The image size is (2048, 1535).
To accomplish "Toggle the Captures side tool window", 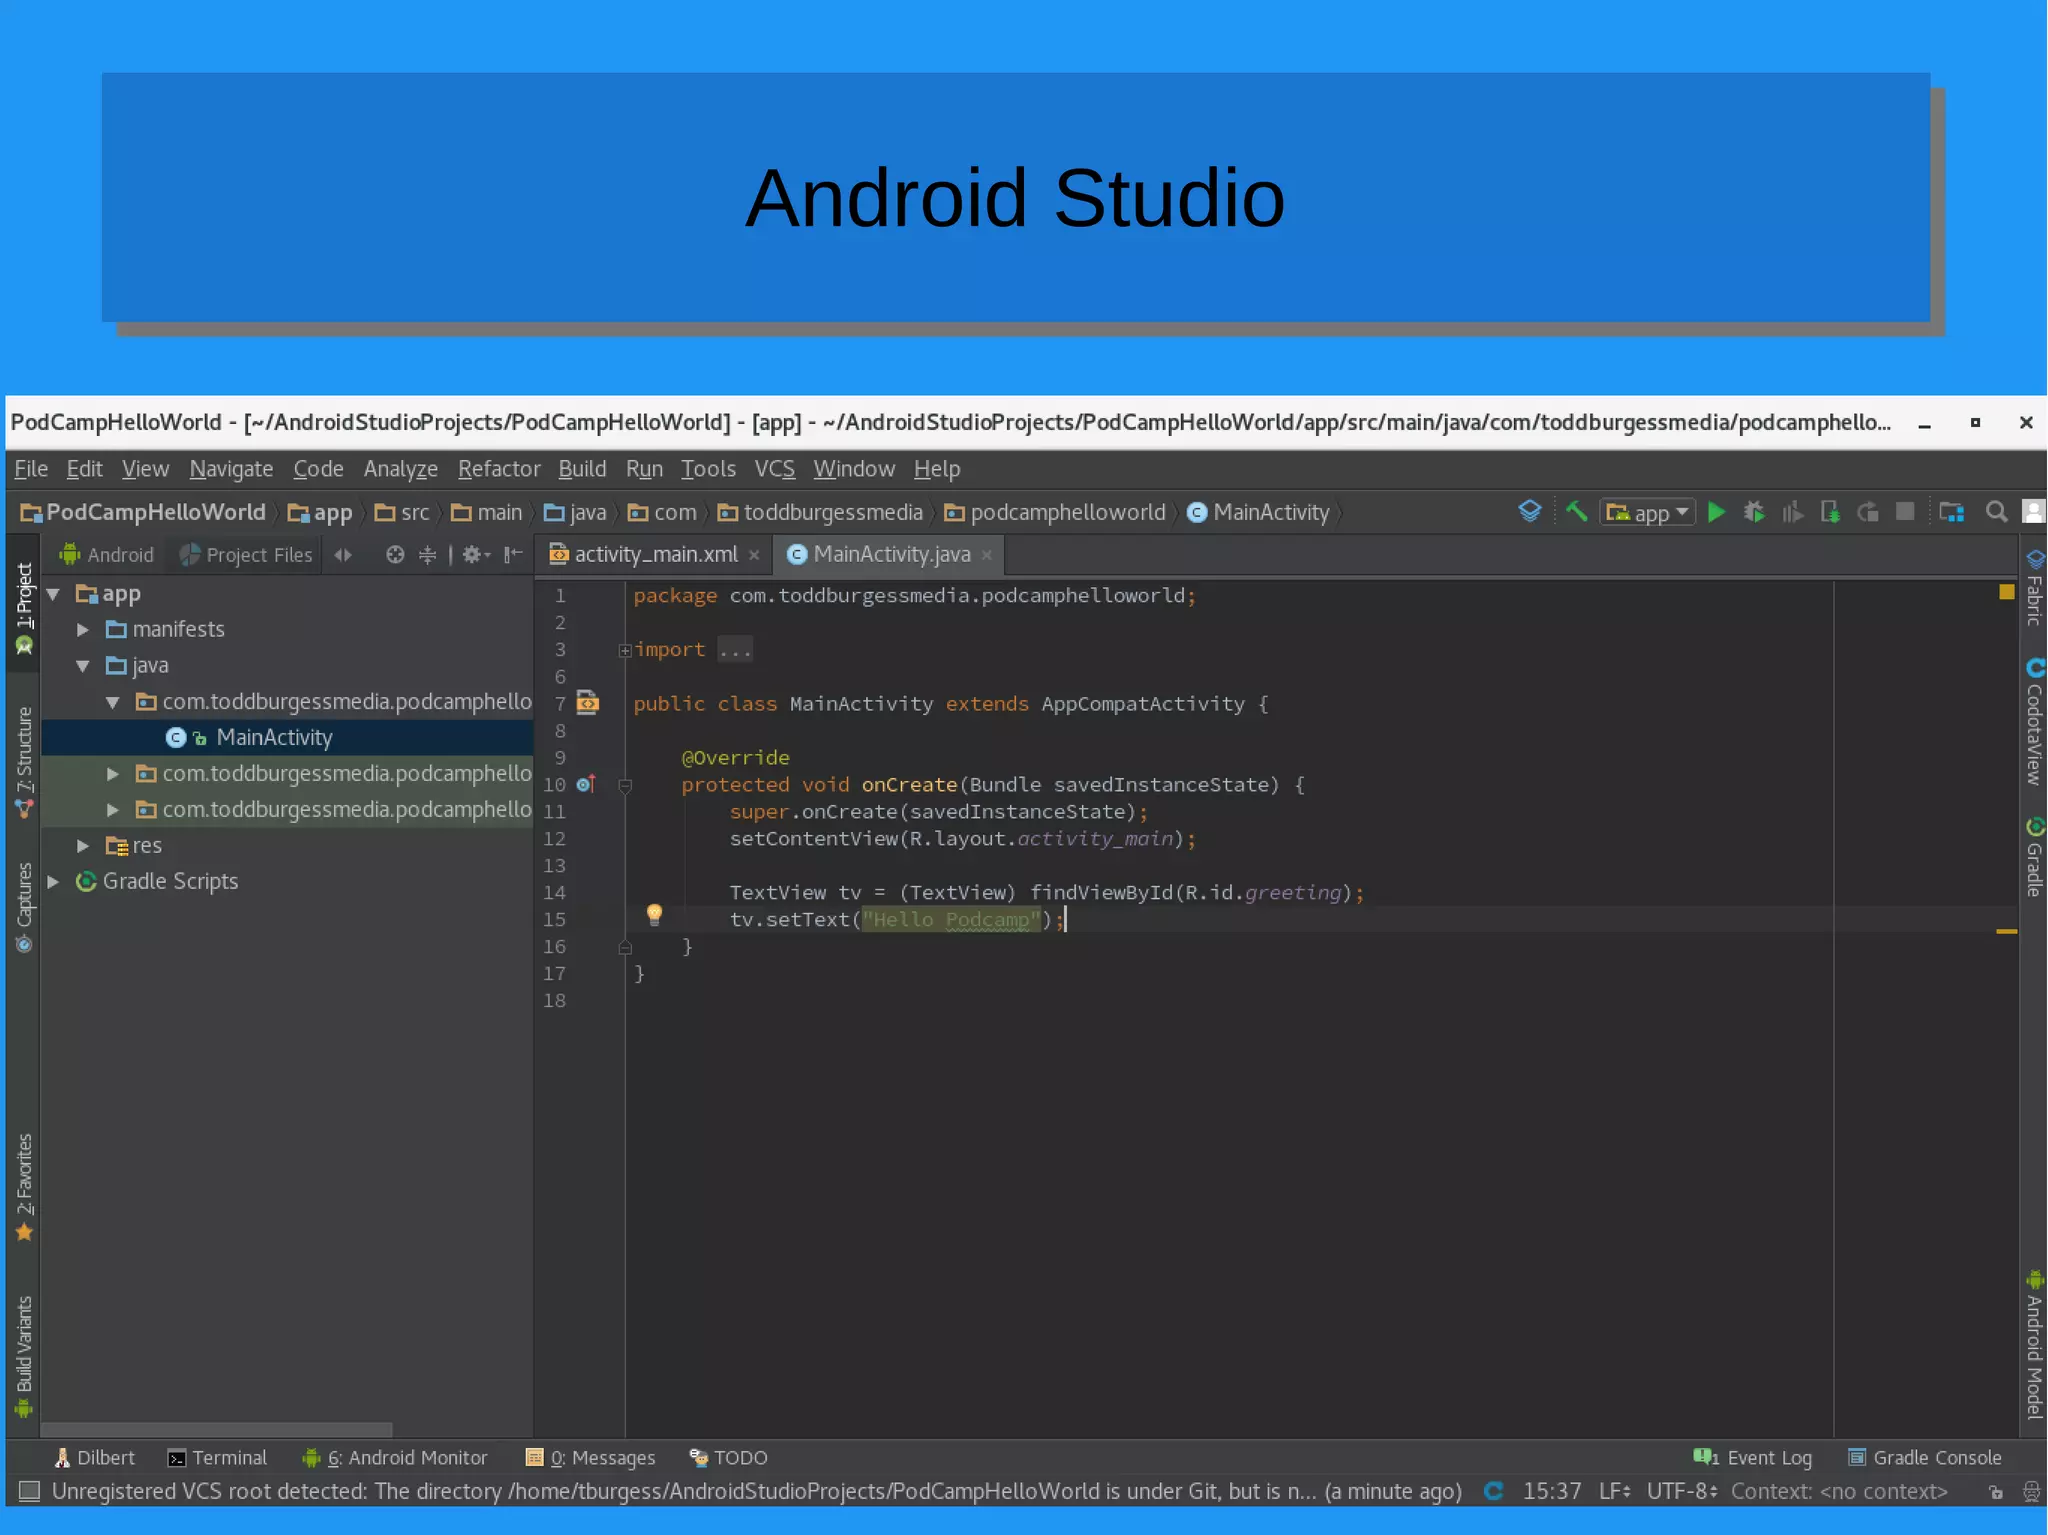I will tap(24, 907).
